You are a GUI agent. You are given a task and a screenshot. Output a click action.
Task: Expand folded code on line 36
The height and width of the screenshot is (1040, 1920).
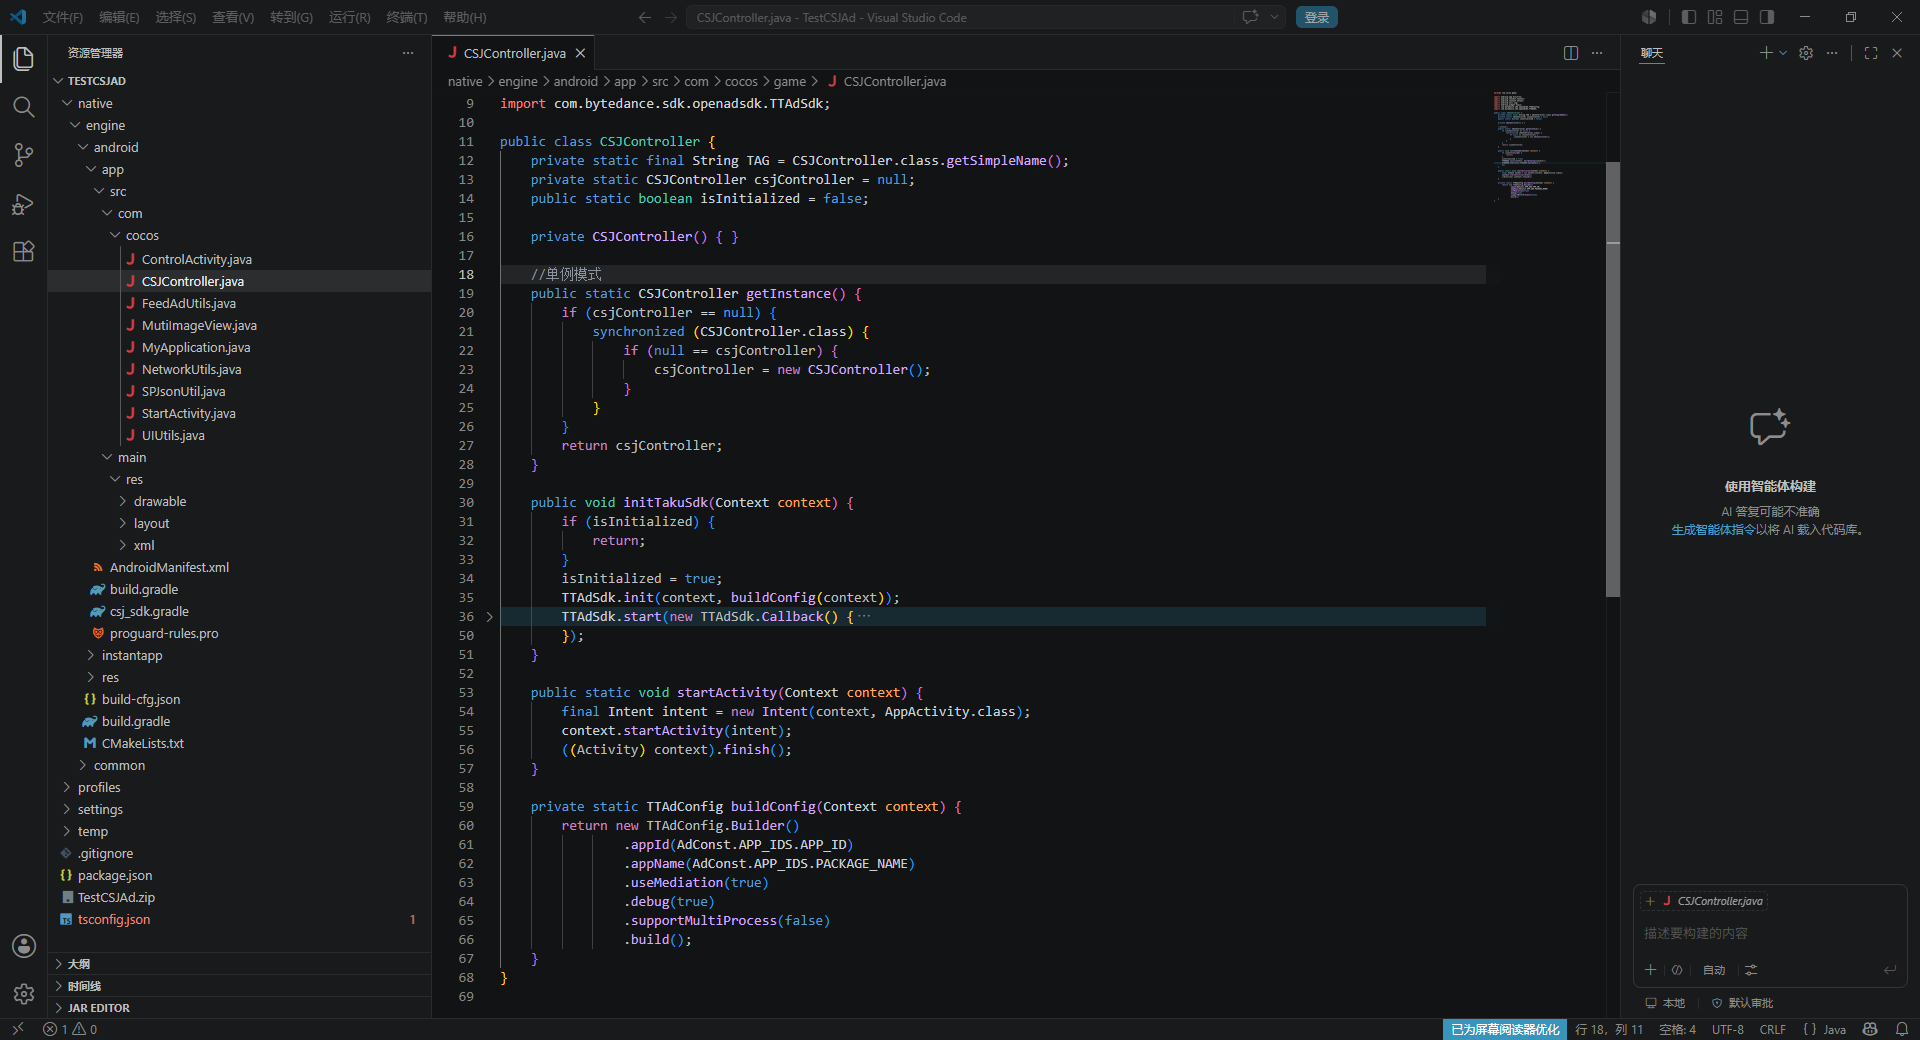click(490, 617)
